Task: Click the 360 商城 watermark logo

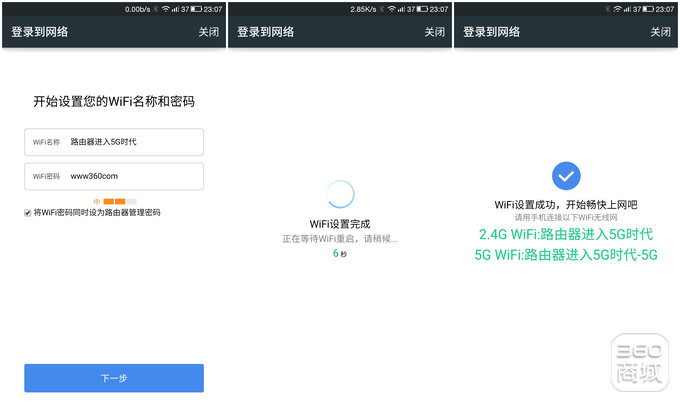Action: pos(639,363)
